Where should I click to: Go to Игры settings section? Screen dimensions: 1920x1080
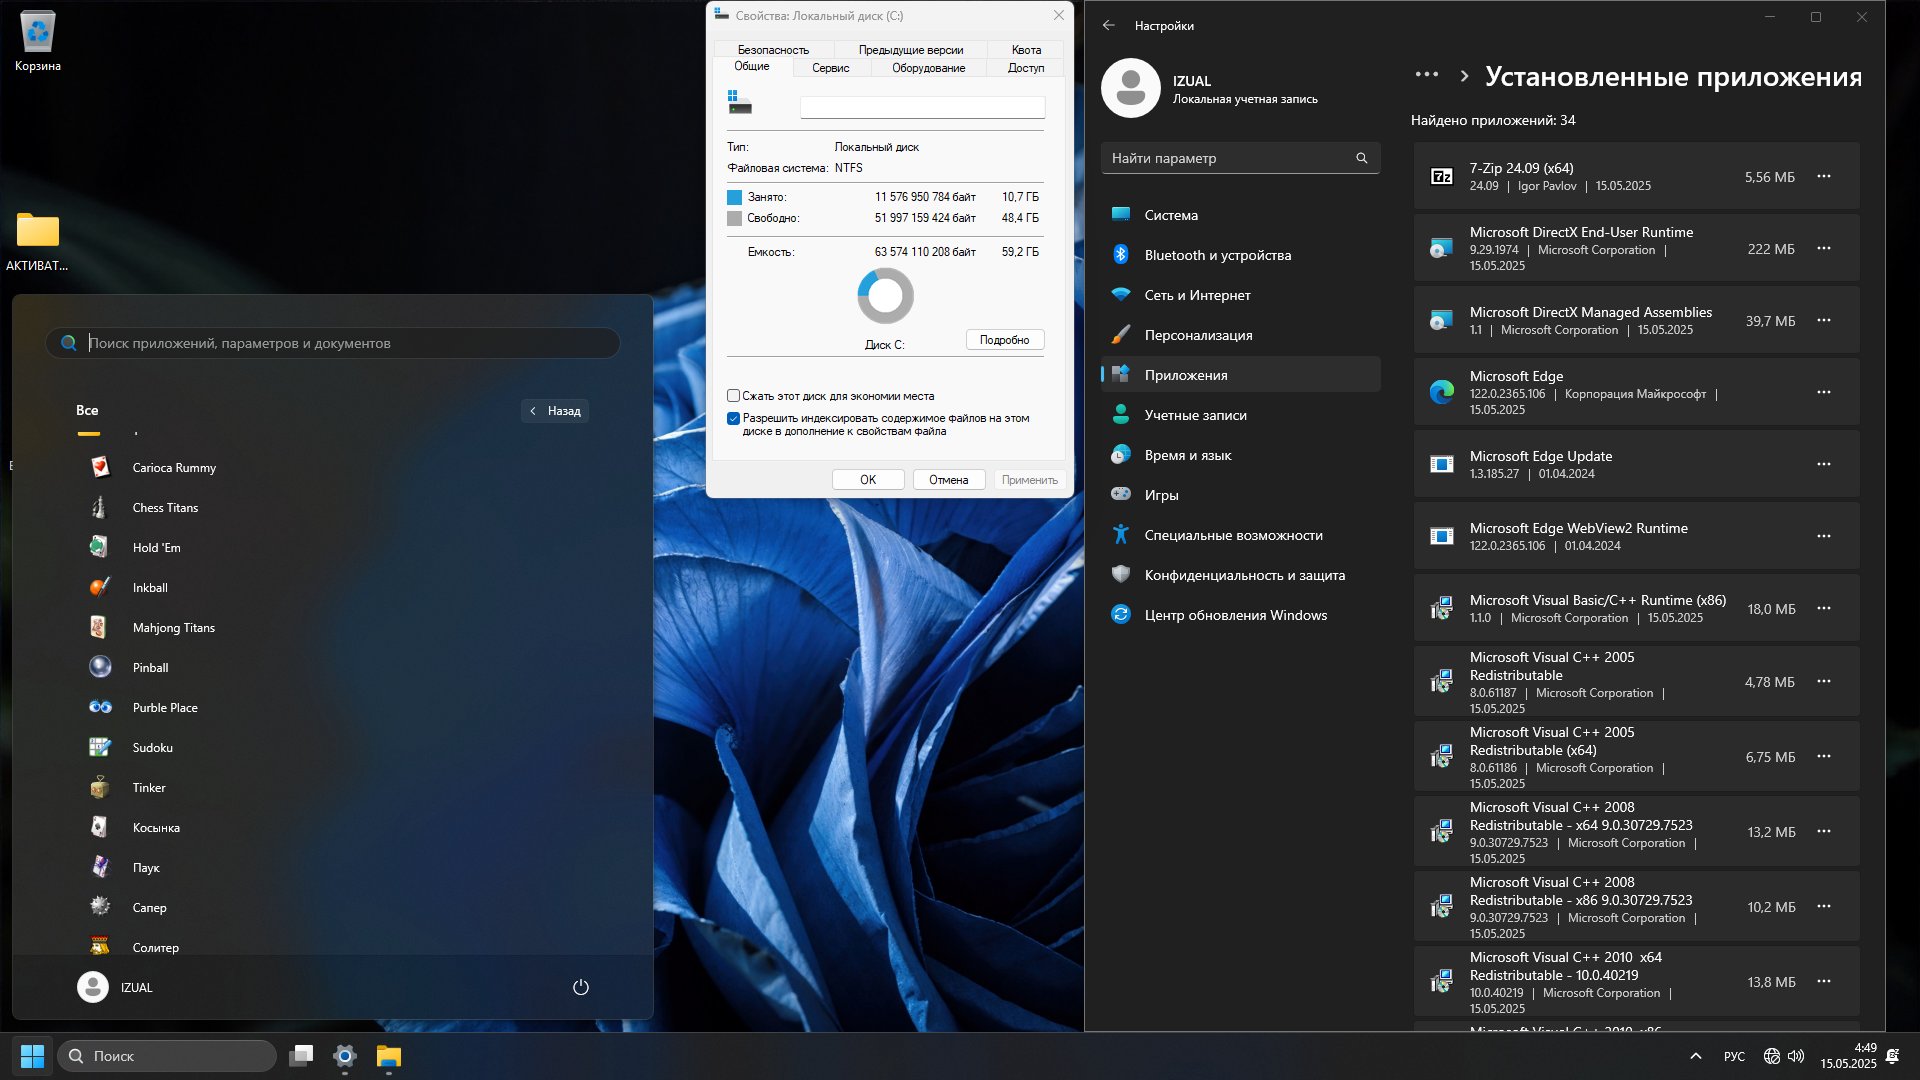click(x=1240, y=495)
